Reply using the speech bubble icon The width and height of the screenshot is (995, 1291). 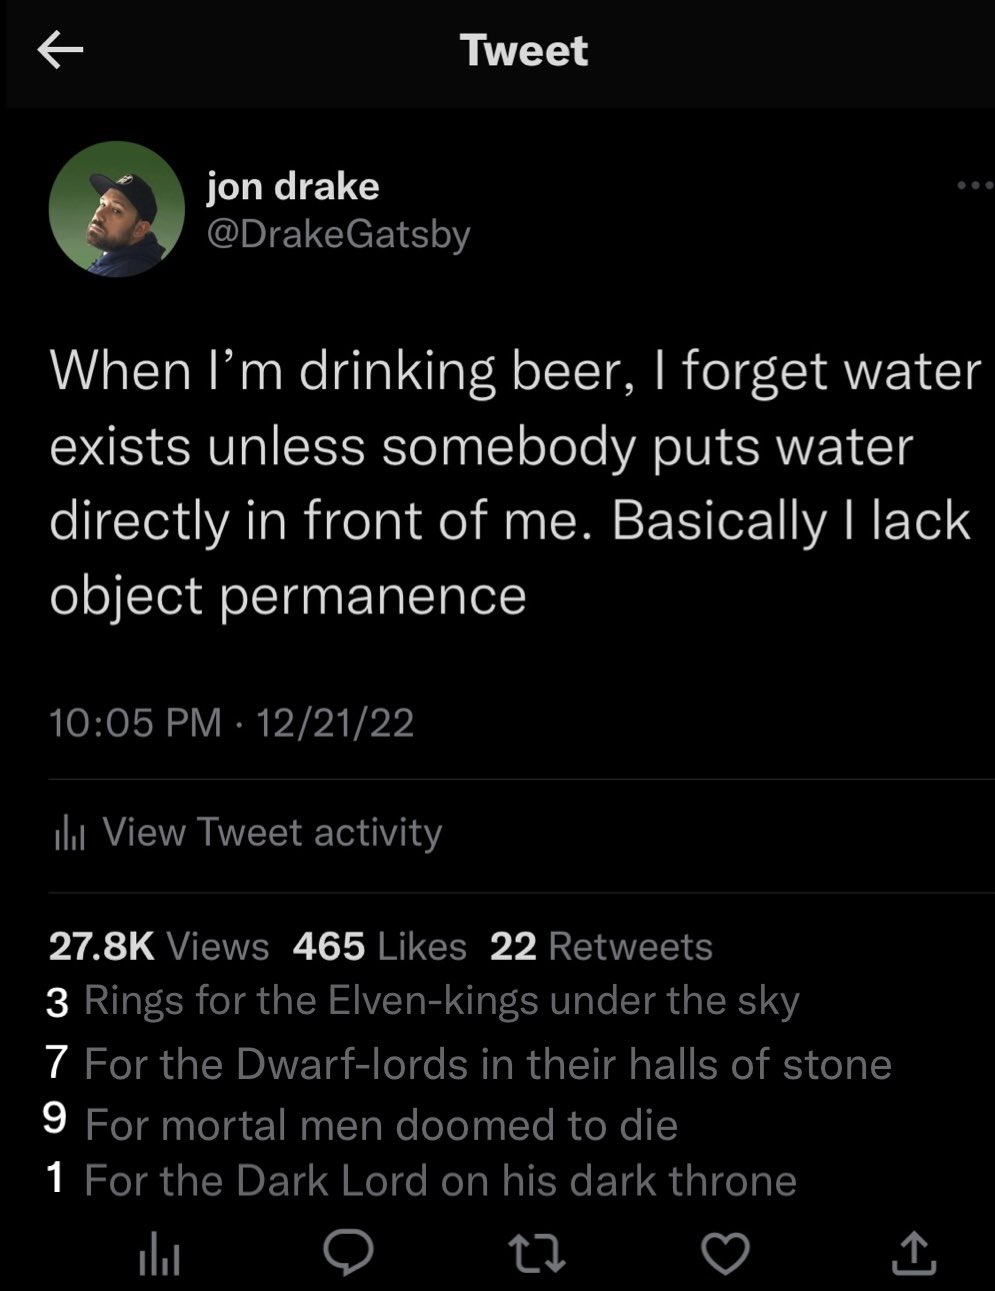coord(348,1253)
